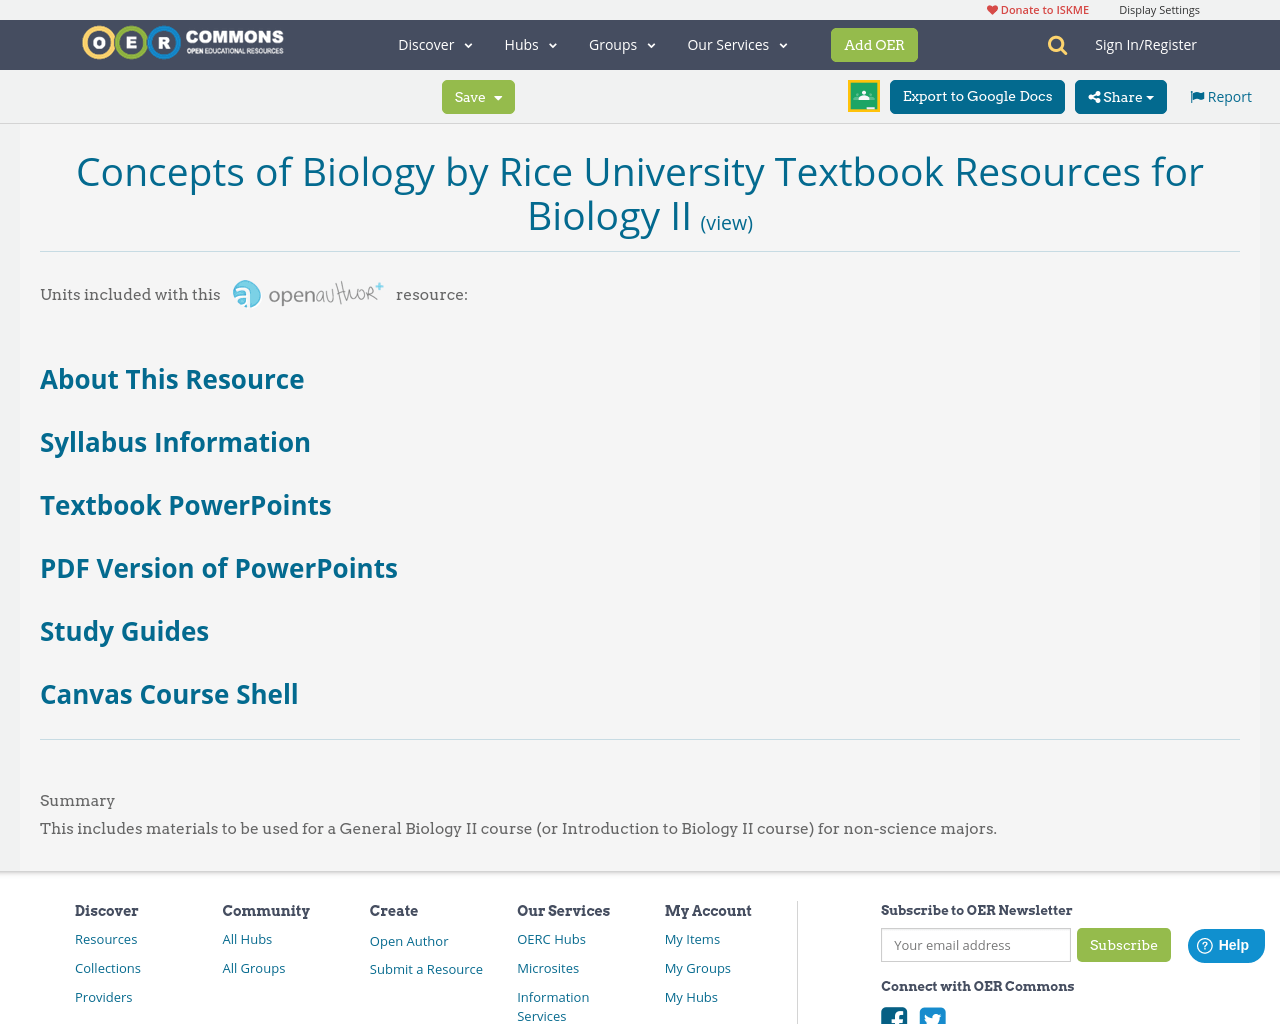Open the Study Guides unit
This screenshot has height=1024, width=1280.
tap(125, 631)
